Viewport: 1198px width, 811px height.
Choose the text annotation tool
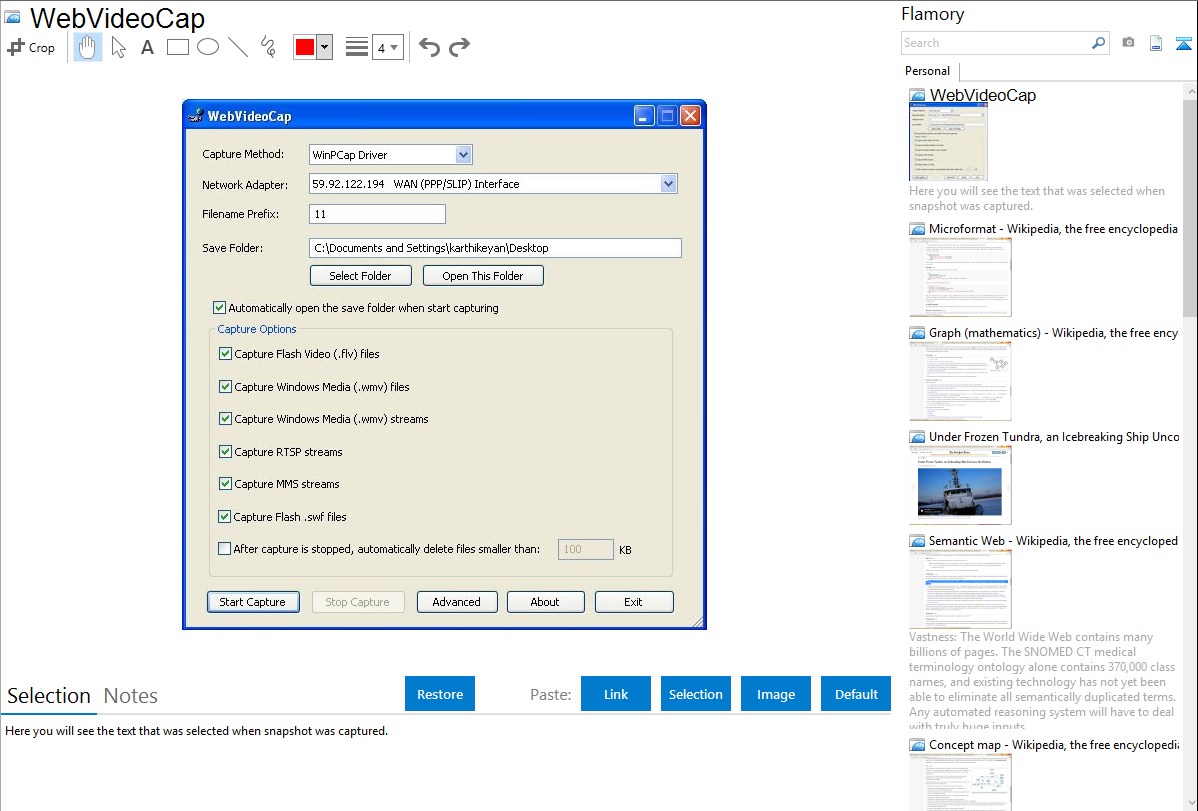pos(147,47)
